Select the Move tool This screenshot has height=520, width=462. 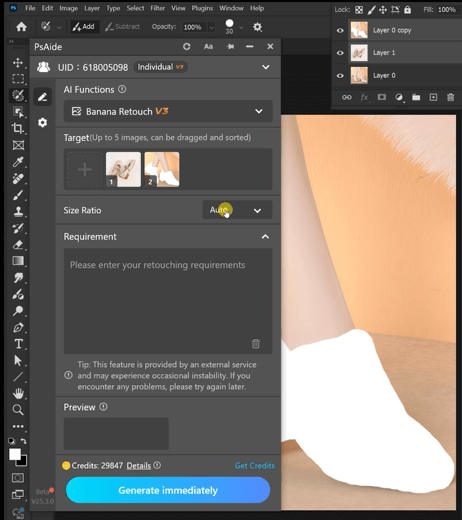tap(18, 62)
